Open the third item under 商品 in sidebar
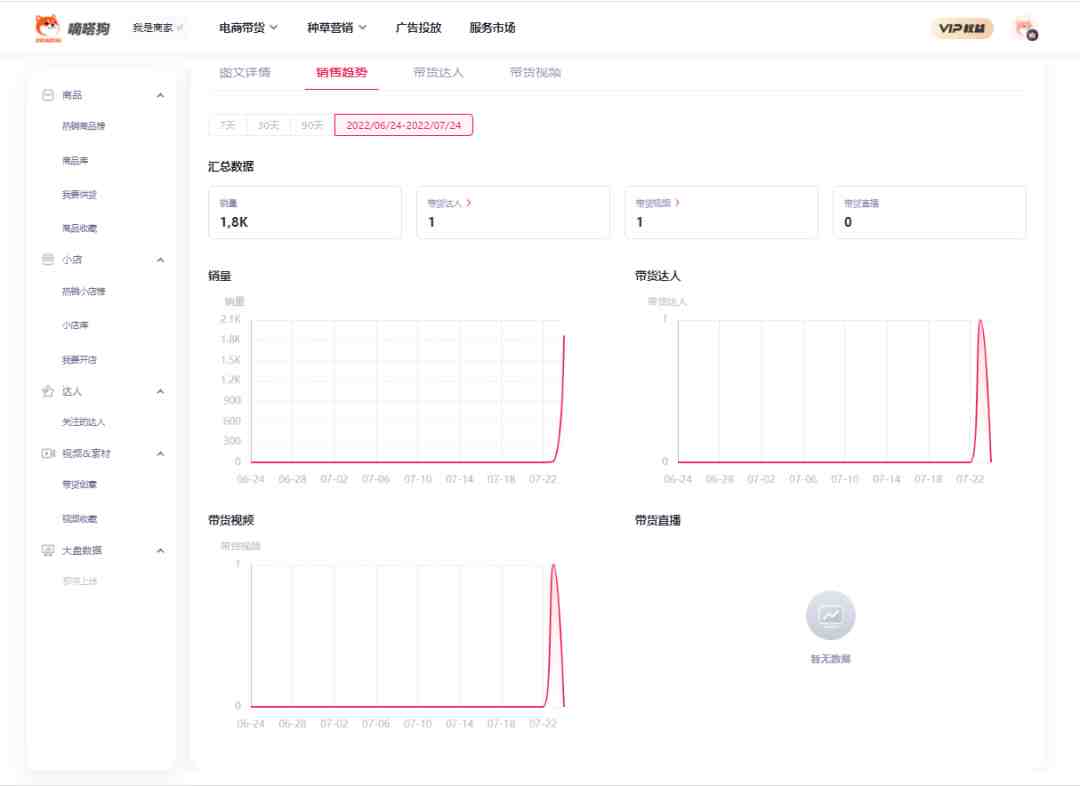The height and width of the screenshot is (786, 1080). click(x=79, y=194)
